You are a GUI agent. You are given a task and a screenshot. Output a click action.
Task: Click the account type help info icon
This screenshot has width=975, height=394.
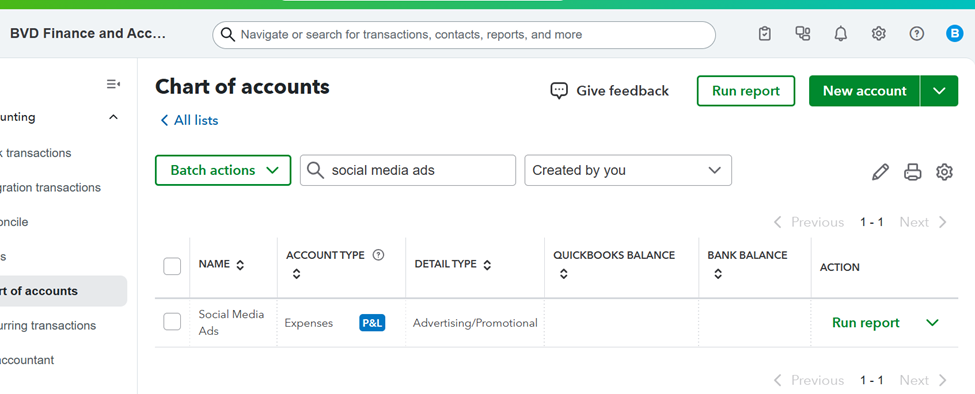378,255
